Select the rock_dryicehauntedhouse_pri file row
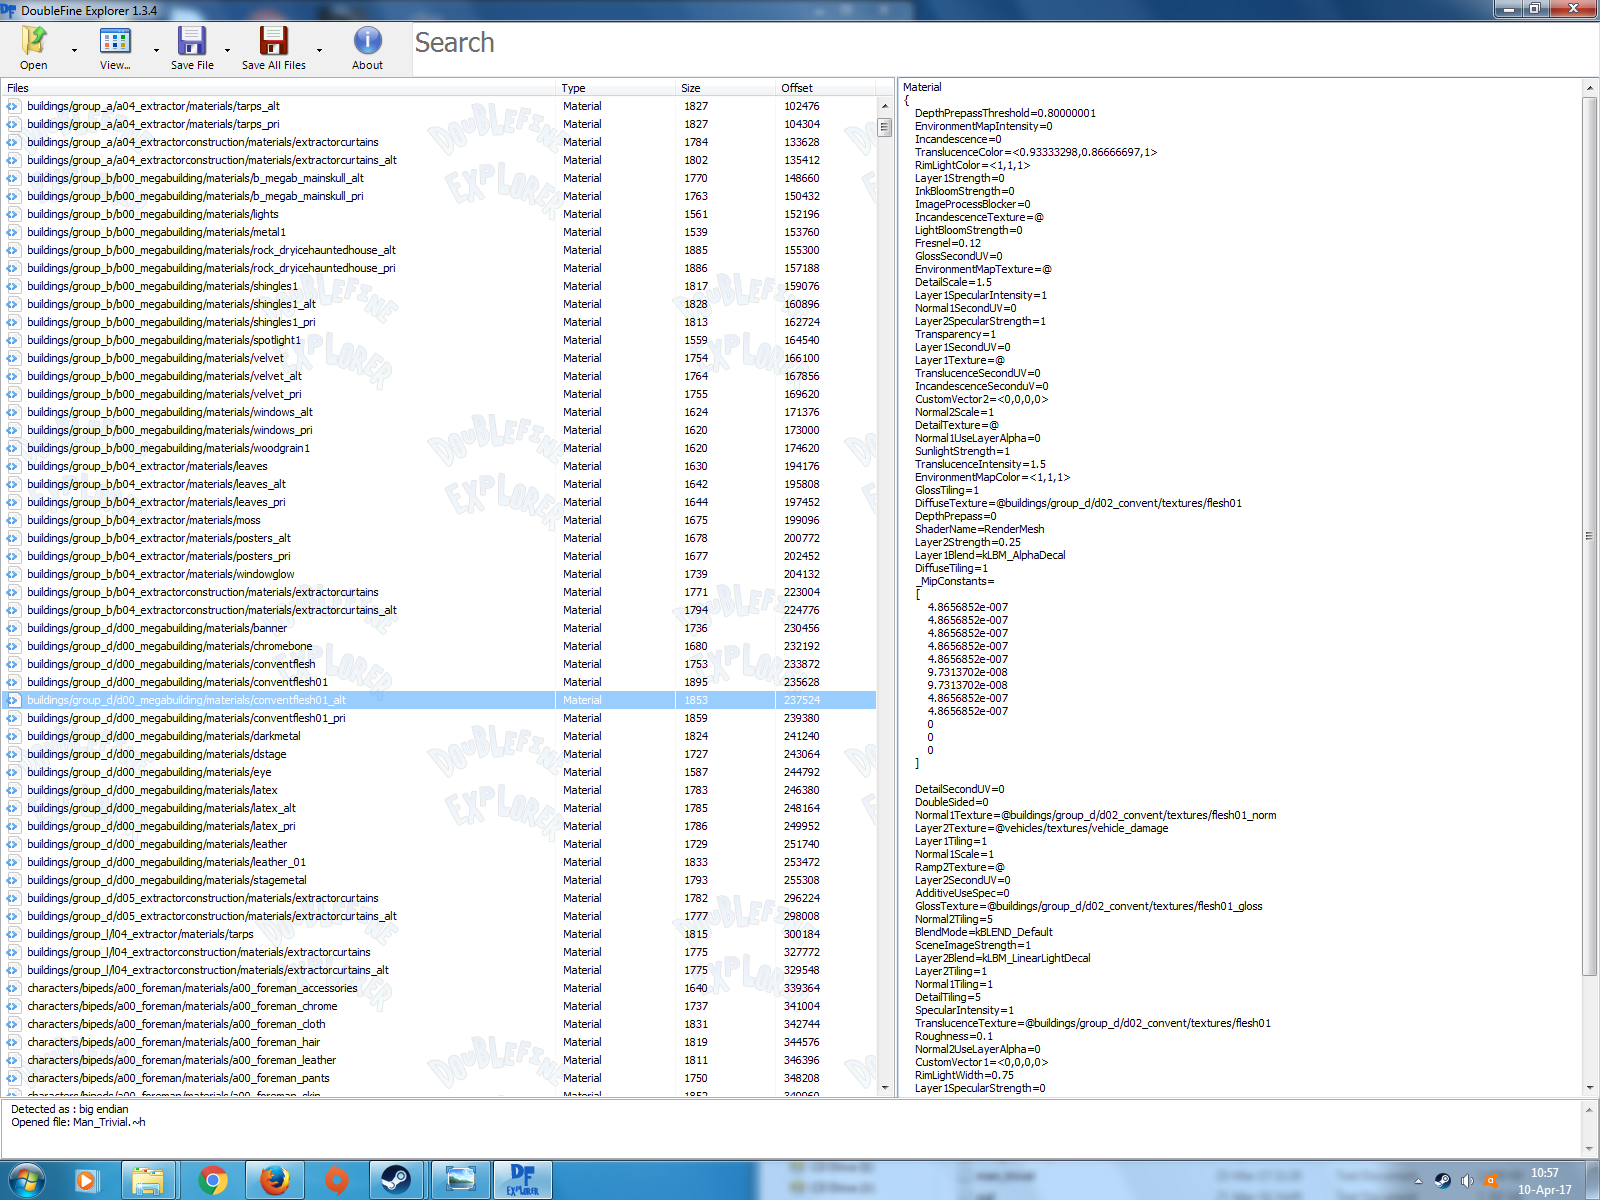 439,268
